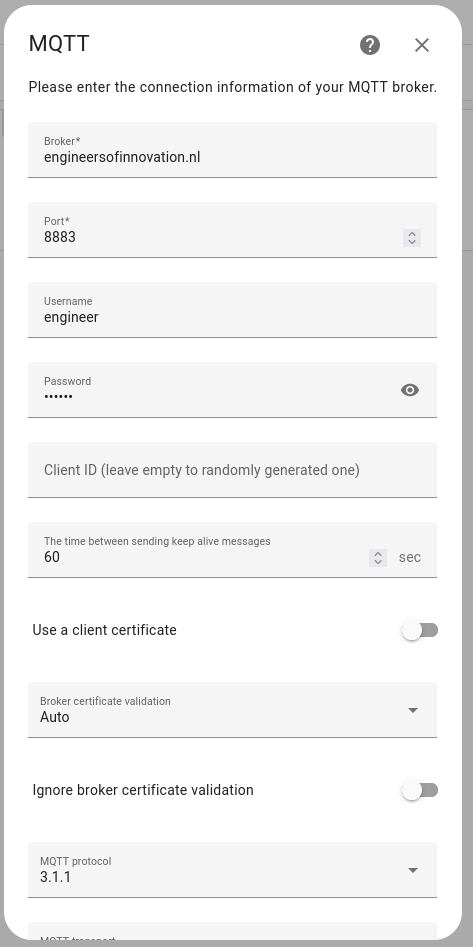This screenshot has width=473, height=947.
Task: Focus the Password input field
Action: [x=233, y=390]
